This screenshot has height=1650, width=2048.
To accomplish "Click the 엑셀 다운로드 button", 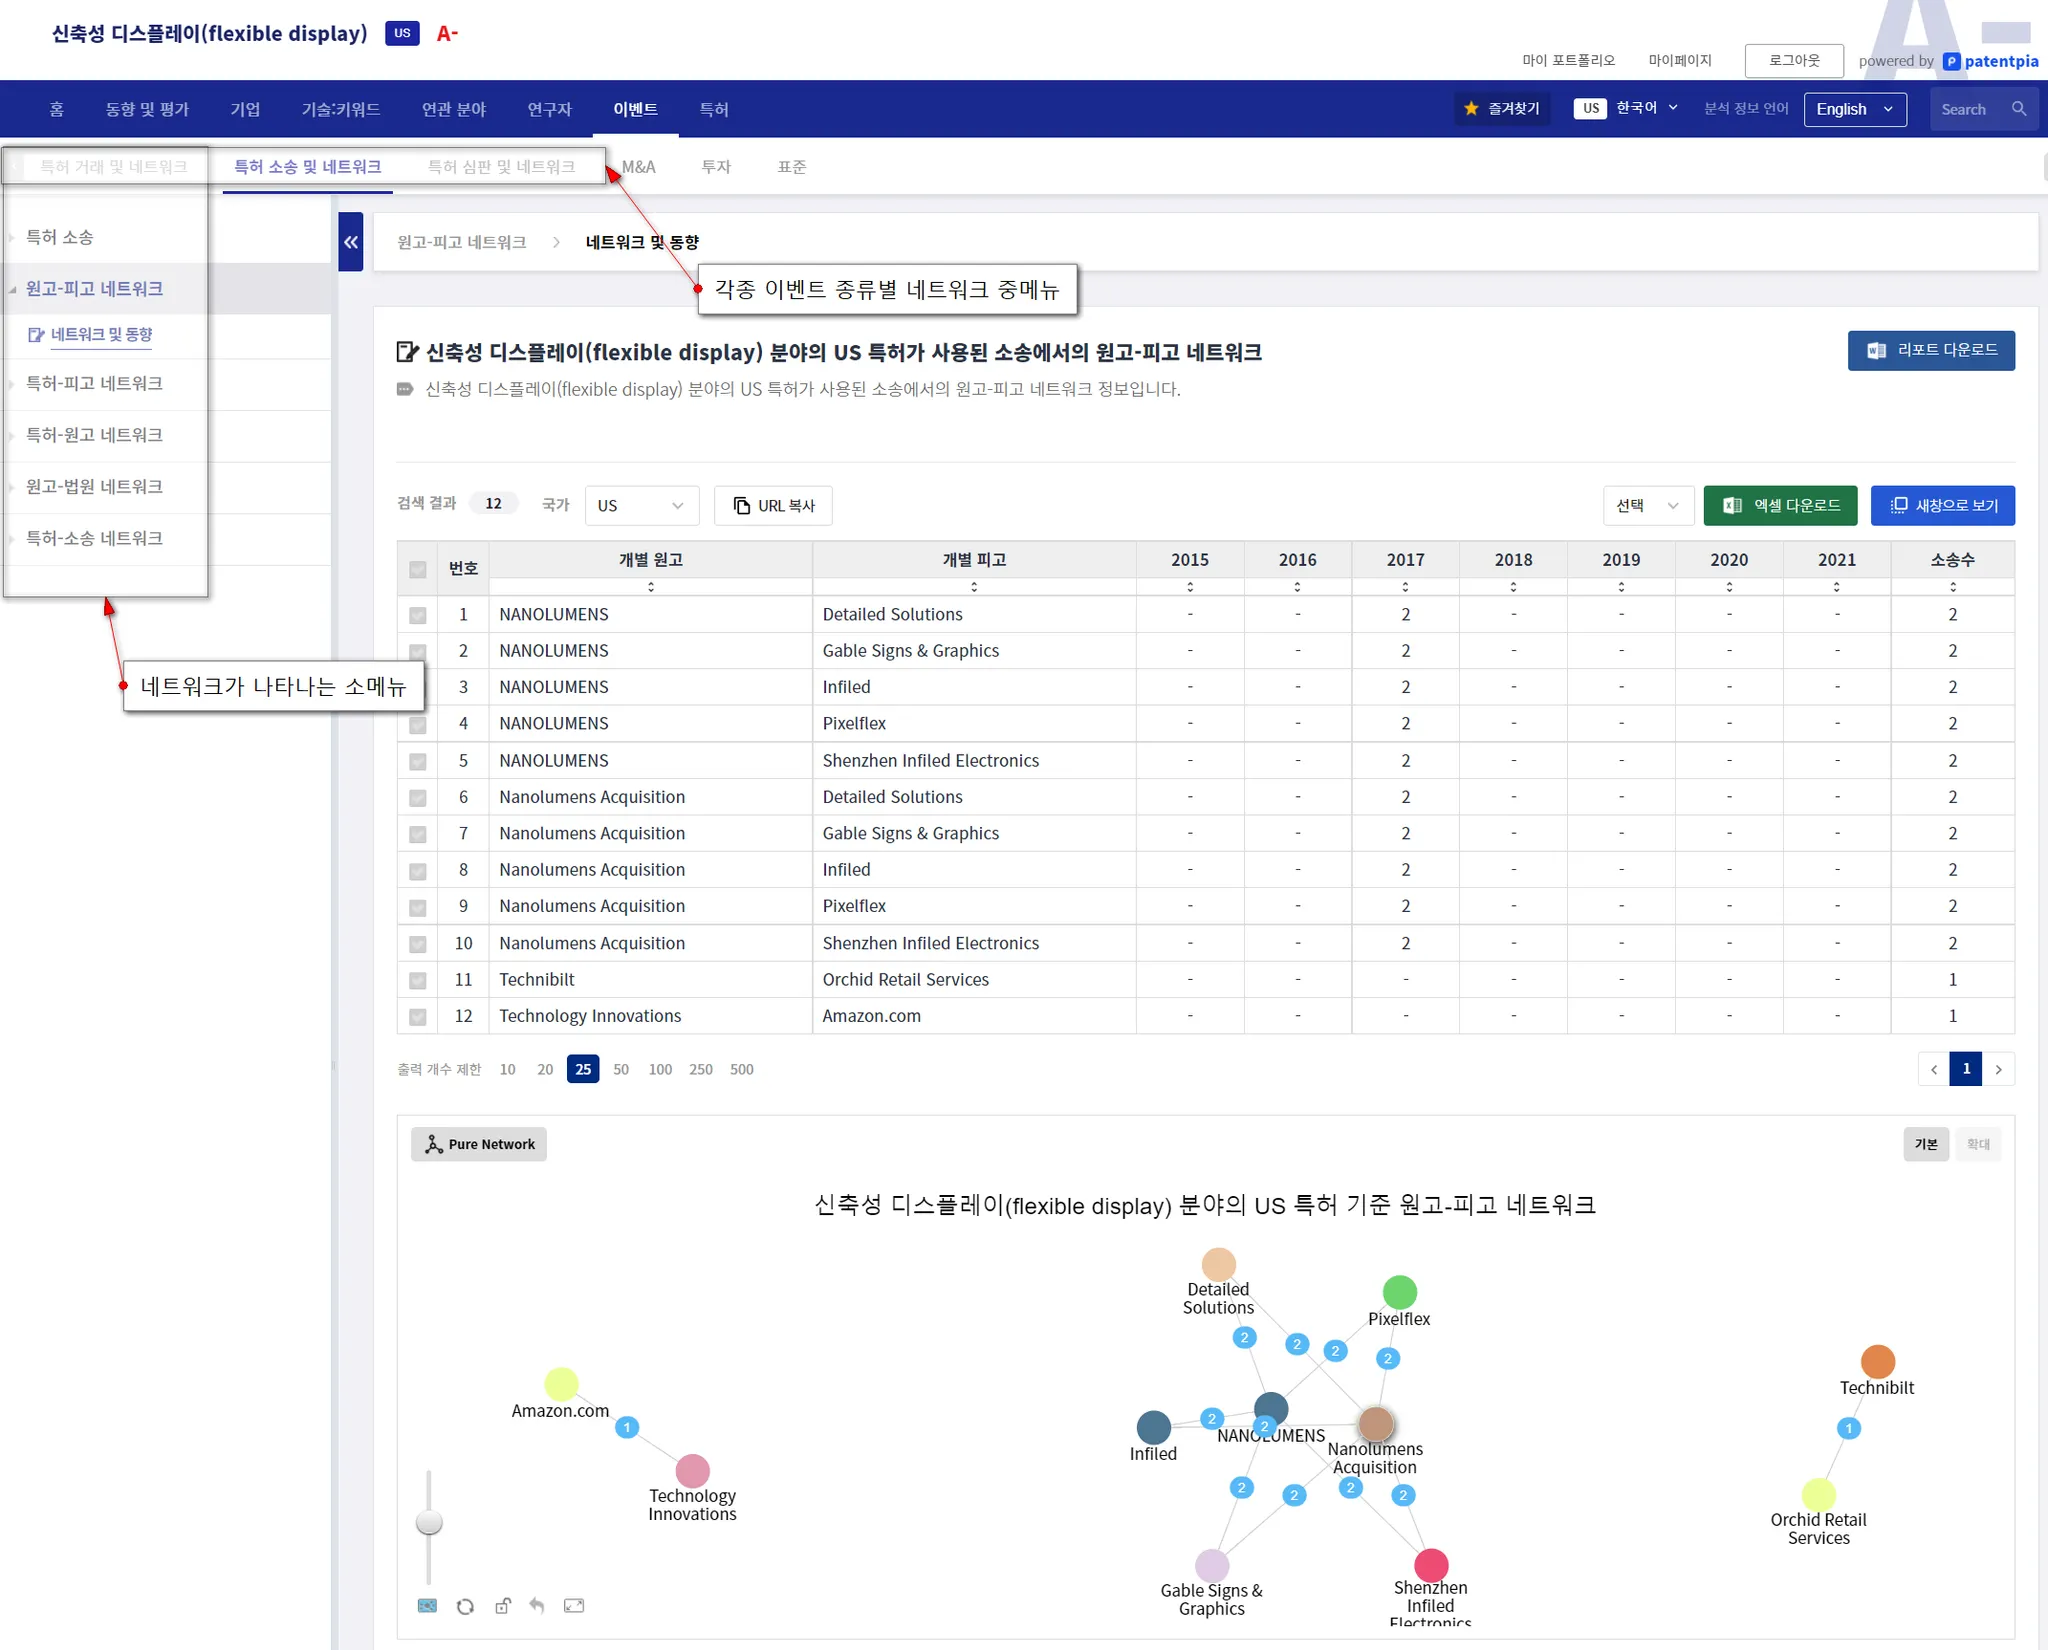I will point(1779,506).
